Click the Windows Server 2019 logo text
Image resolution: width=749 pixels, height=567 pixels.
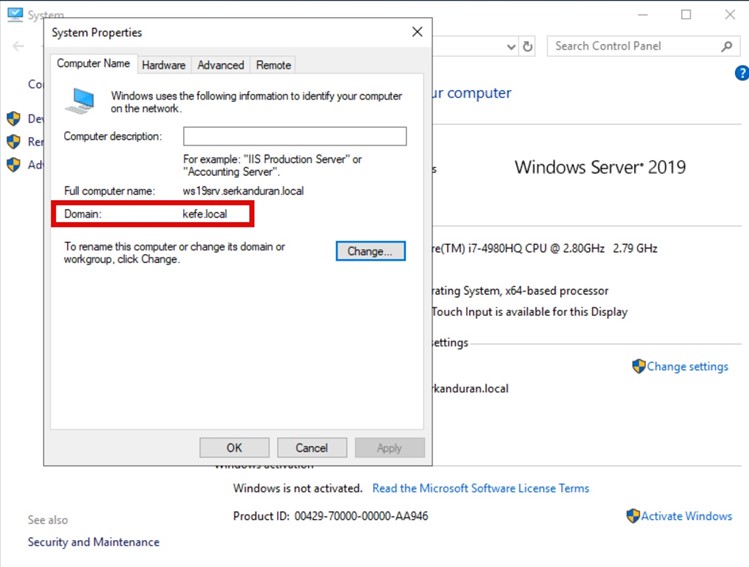pos(600,167)
